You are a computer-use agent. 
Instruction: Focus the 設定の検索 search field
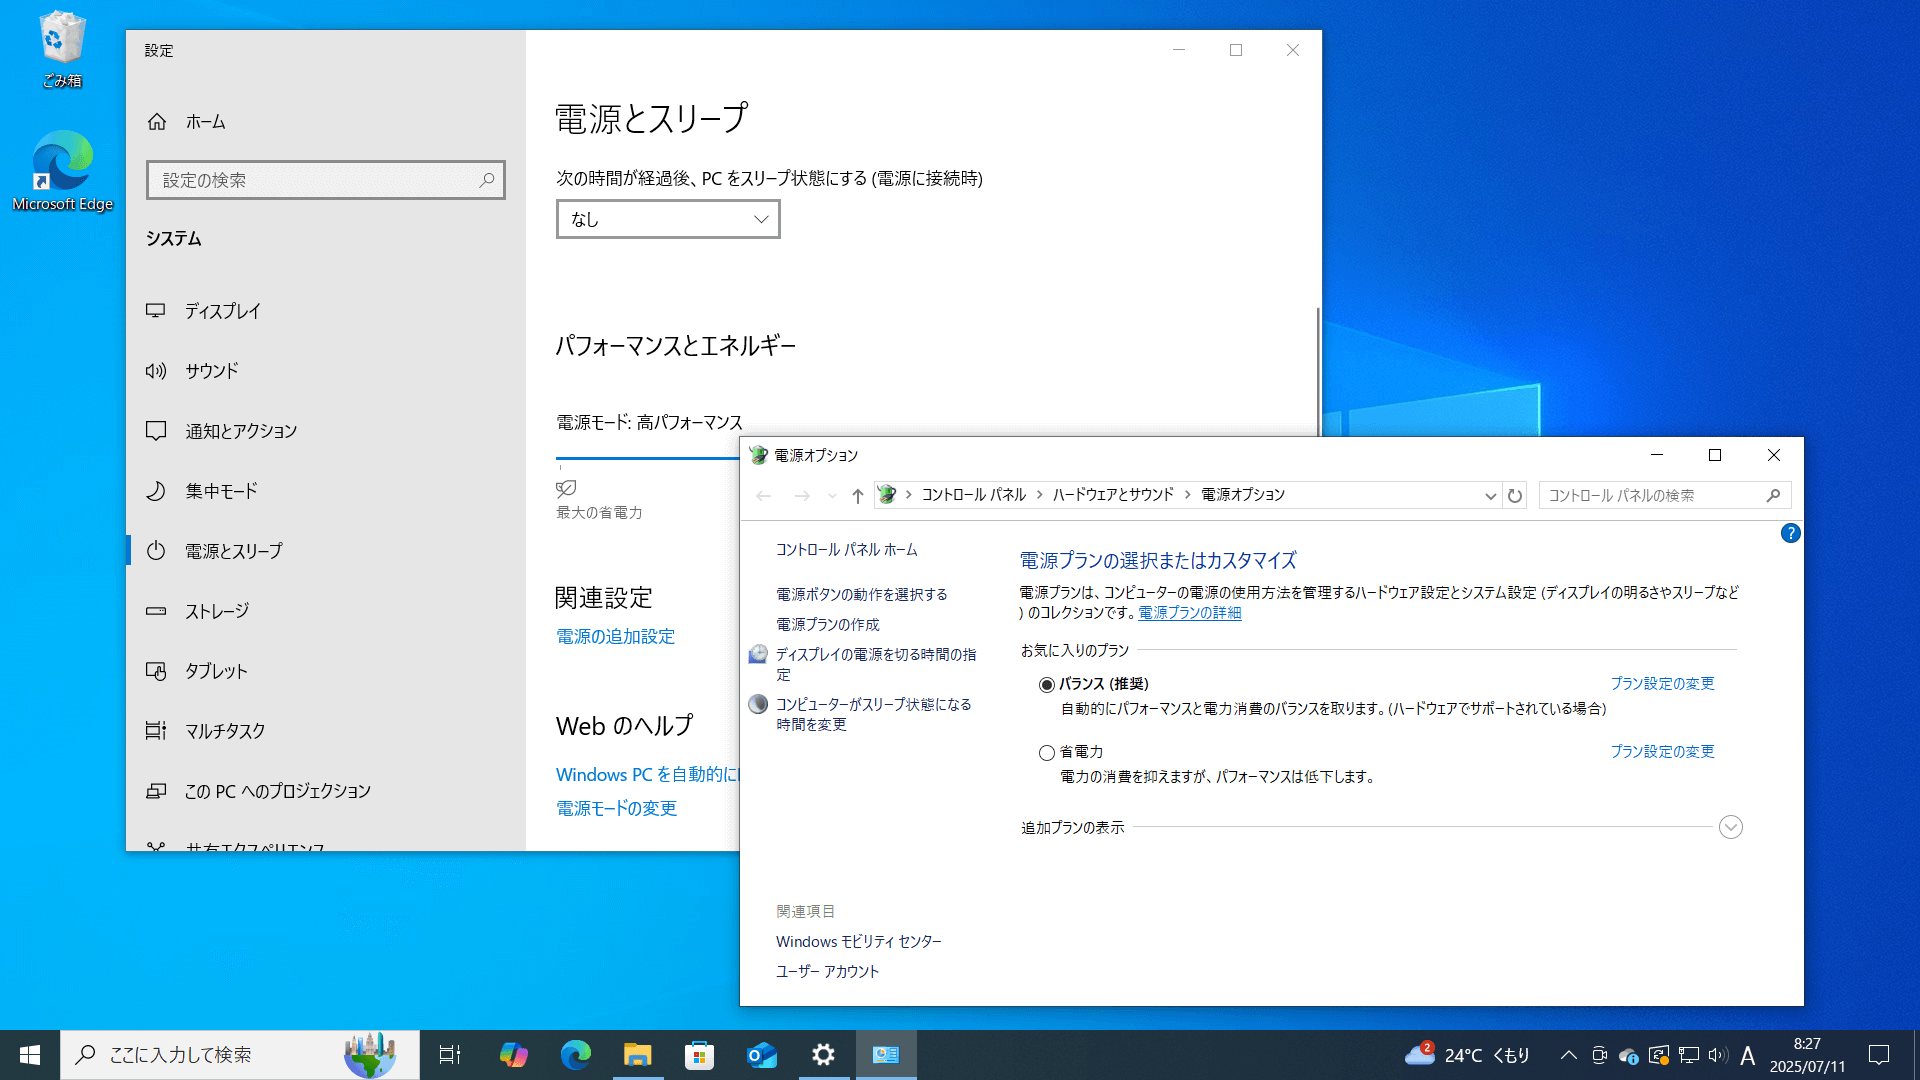pyautogui.click(x=326, y=180)
